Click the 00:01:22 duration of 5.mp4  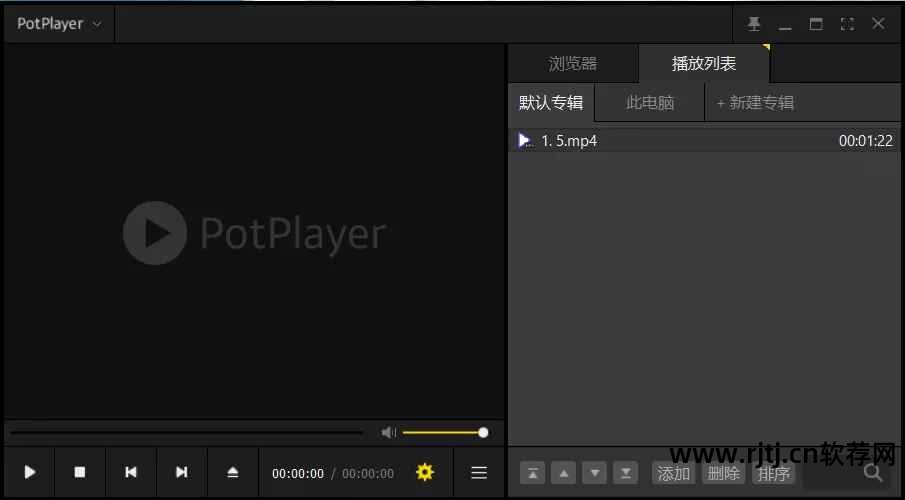(865, 141)
